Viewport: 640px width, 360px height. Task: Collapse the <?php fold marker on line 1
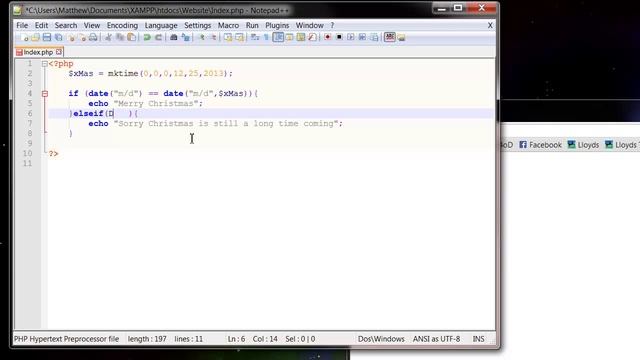[x=44, y=64]
